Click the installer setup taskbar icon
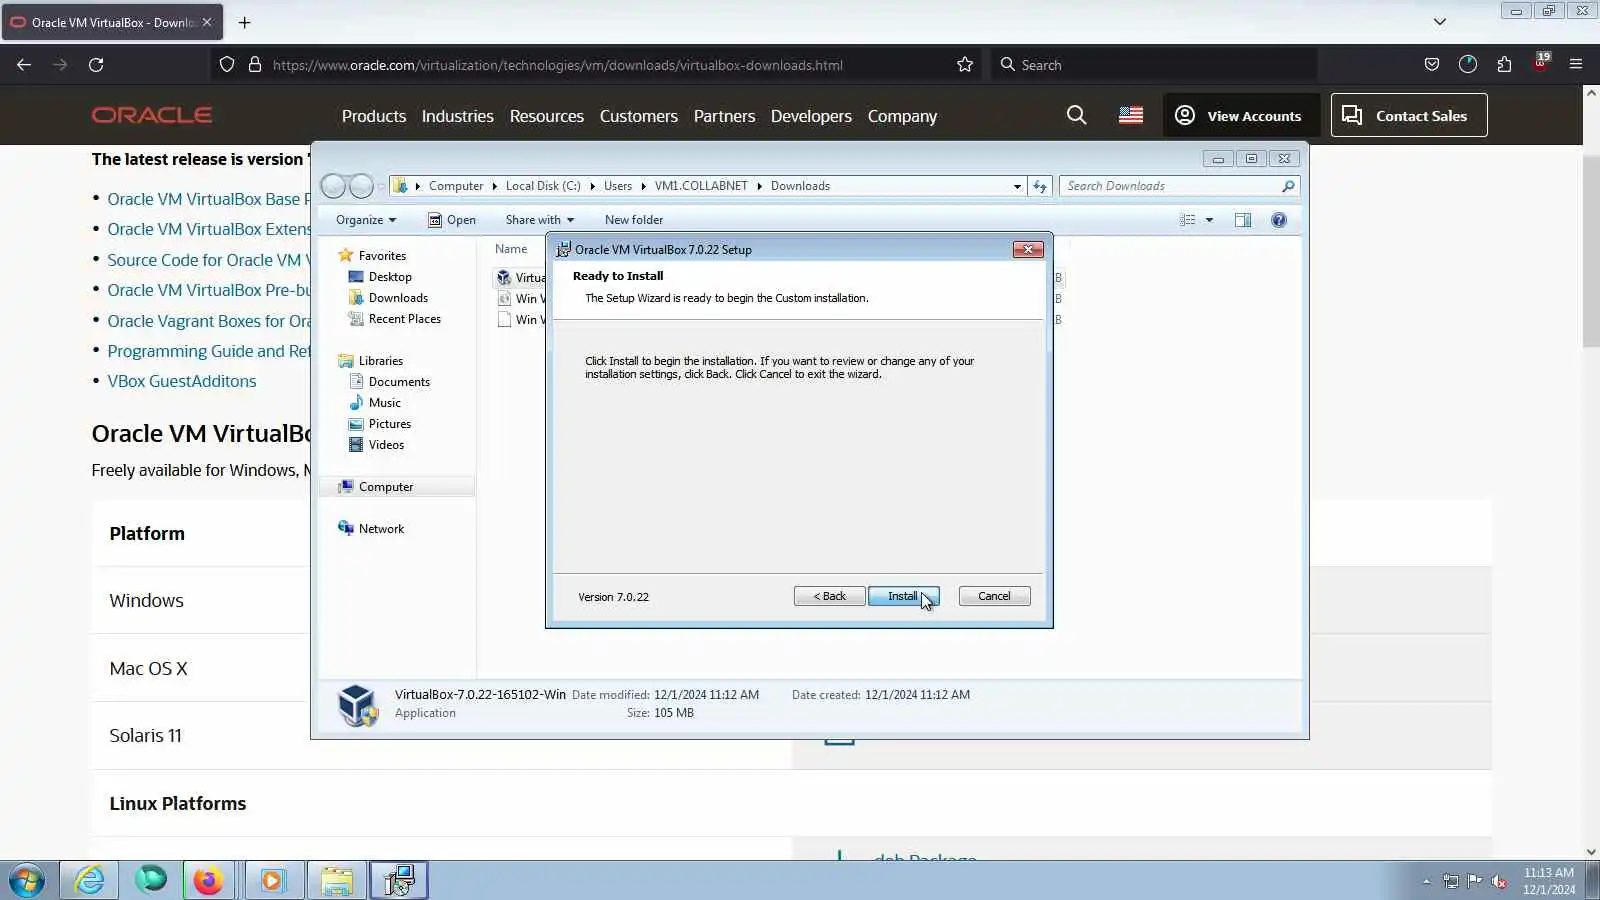 coord(399,881)
